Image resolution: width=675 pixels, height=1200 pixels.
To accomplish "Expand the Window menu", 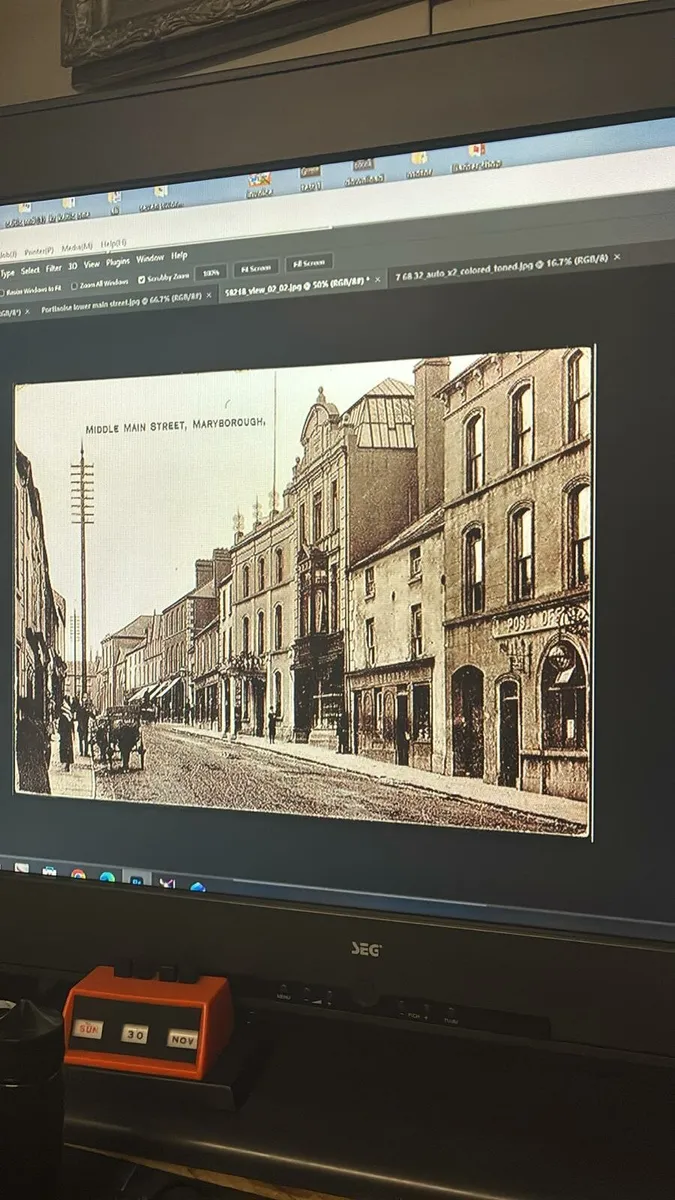I will pyautogui.click(x=150, y=258).
